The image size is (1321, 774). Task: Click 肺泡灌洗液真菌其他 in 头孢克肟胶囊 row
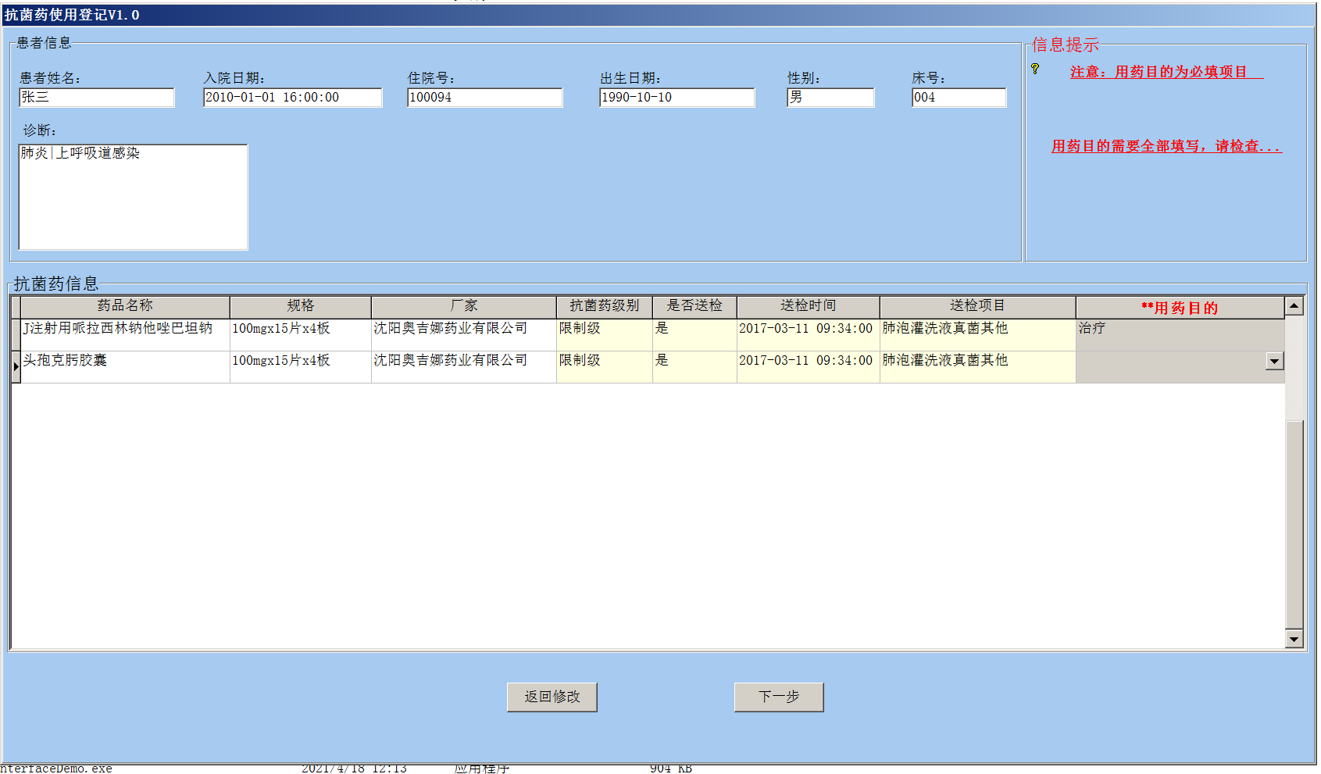click(977, 367)
